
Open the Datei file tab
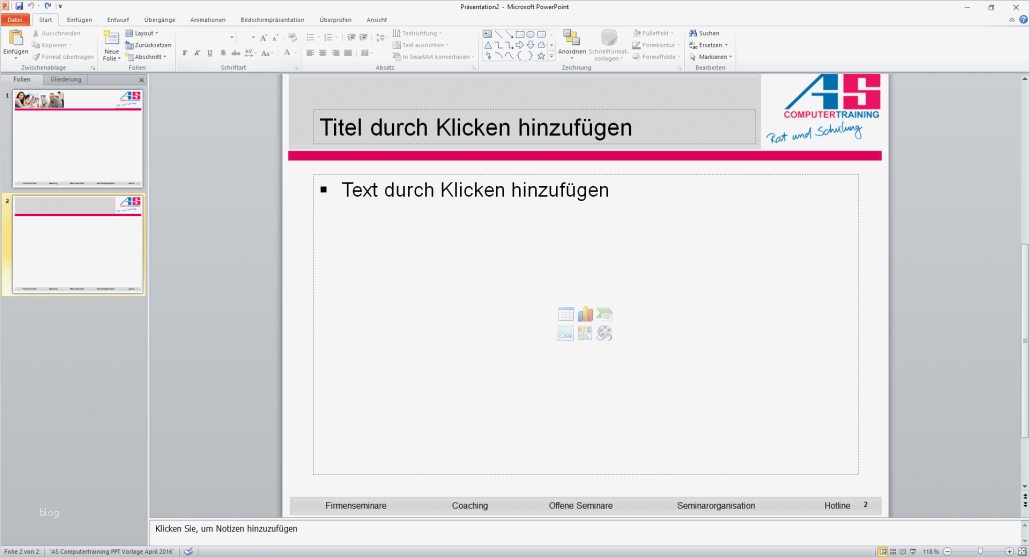pos(14,20)
